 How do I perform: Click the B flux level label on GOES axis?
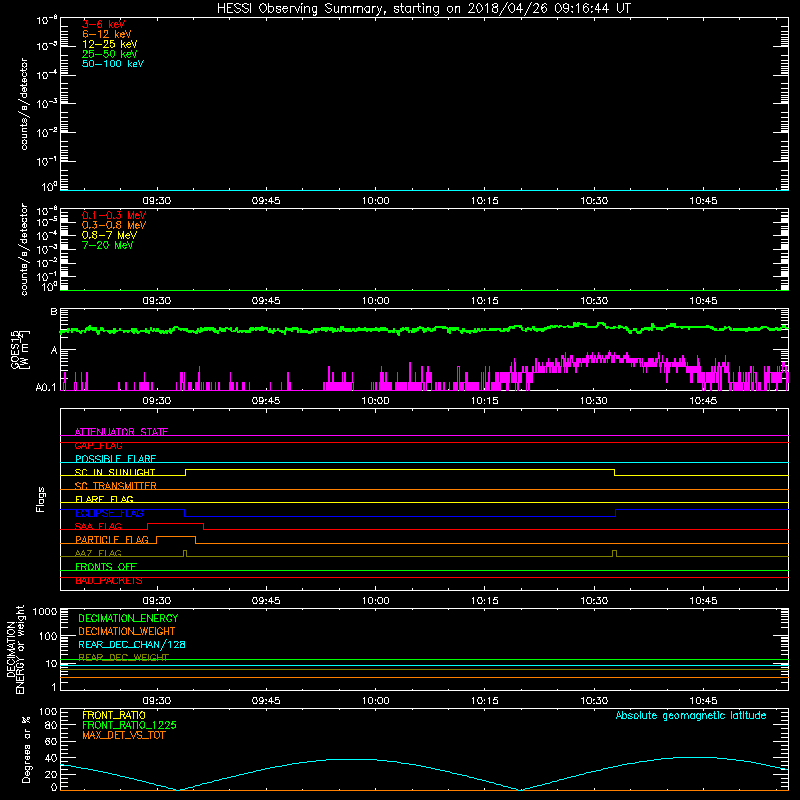tap(54, 312)
